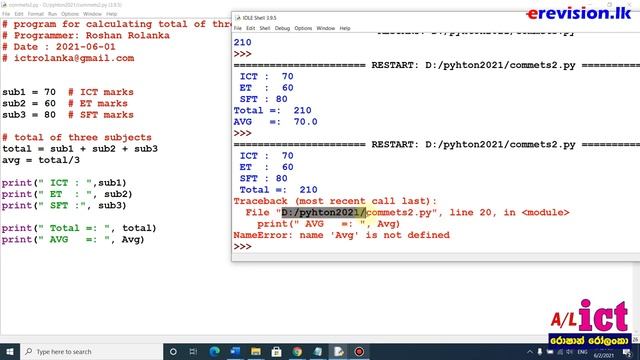Open Edit menu in the editor window
640x360 pixels.
click(19, 14)
